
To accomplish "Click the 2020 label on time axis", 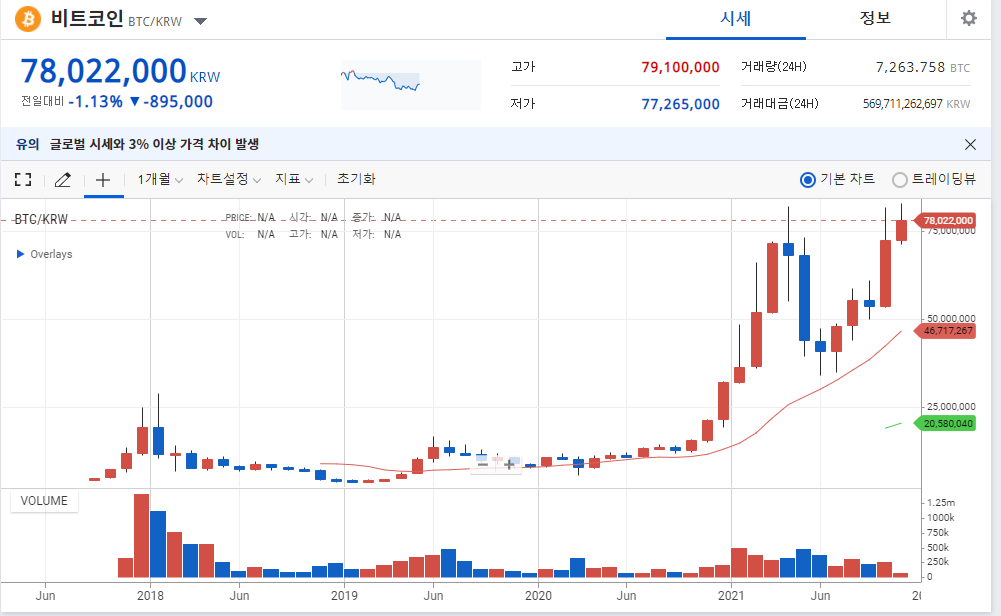I will tap(538, 596).
